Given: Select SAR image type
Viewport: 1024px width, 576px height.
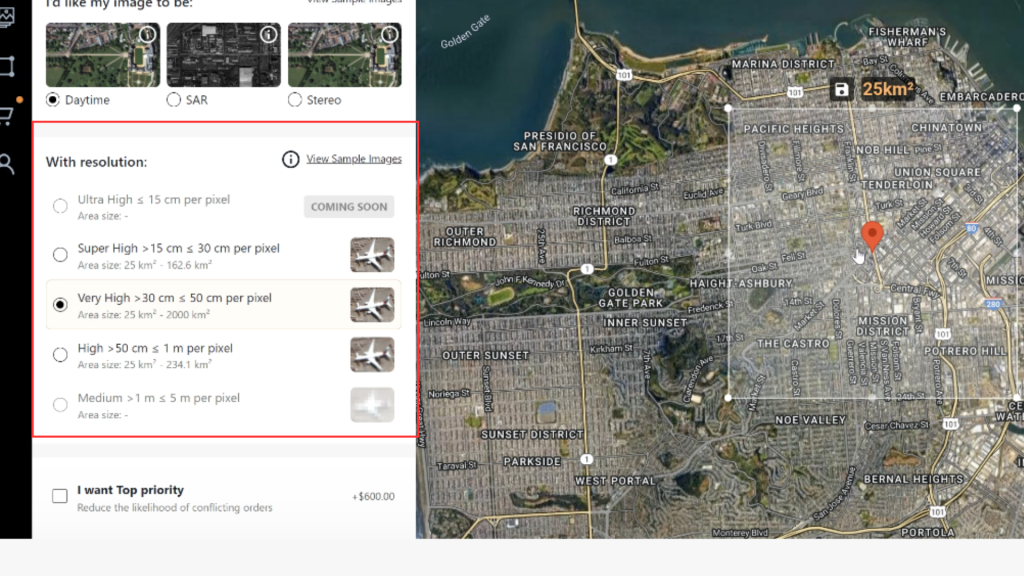Looking at the screenshot, I should pos(174,100).
